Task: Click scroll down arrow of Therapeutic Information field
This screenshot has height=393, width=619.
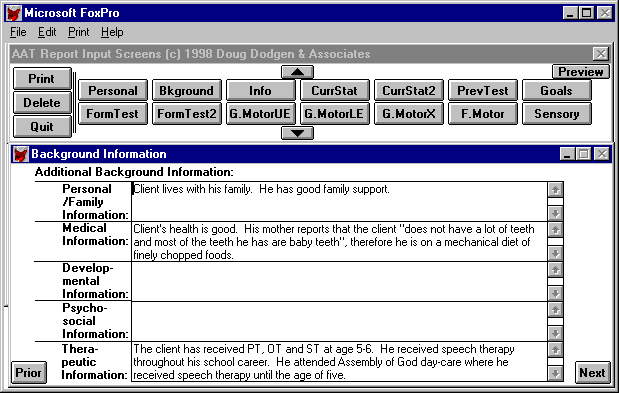Action: (555, 373)
